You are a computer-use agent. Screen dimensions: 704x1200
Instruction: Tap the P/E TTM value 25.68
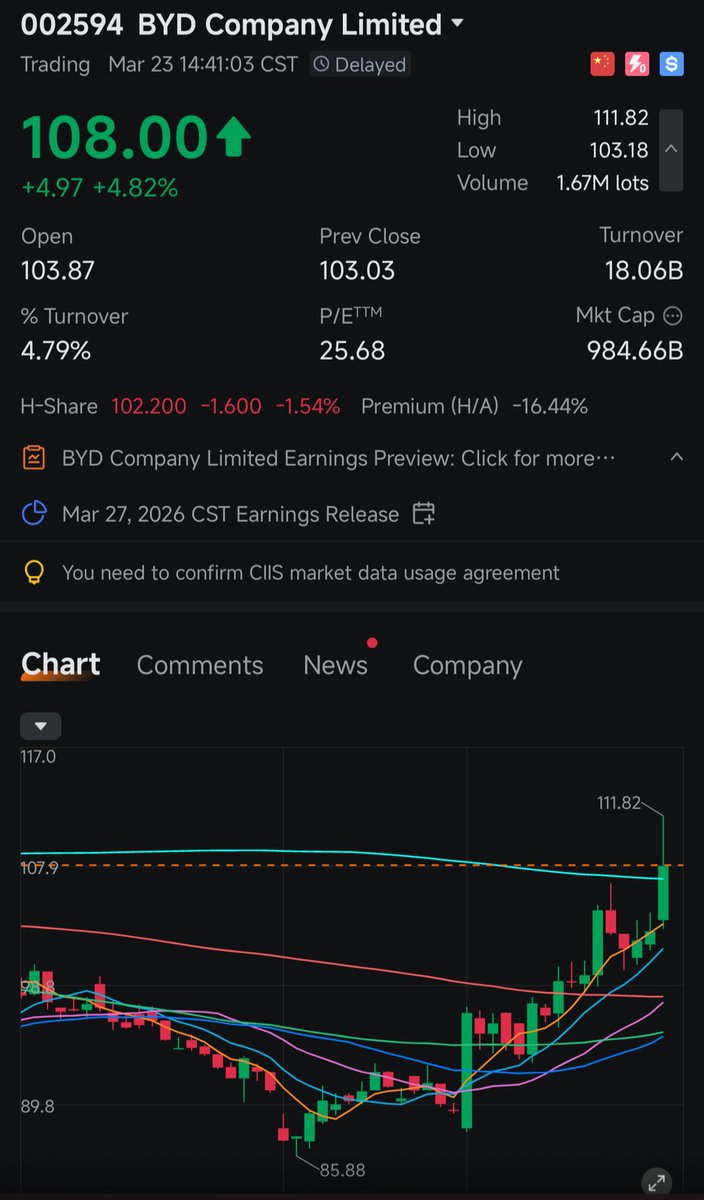(x=352, y=351)
